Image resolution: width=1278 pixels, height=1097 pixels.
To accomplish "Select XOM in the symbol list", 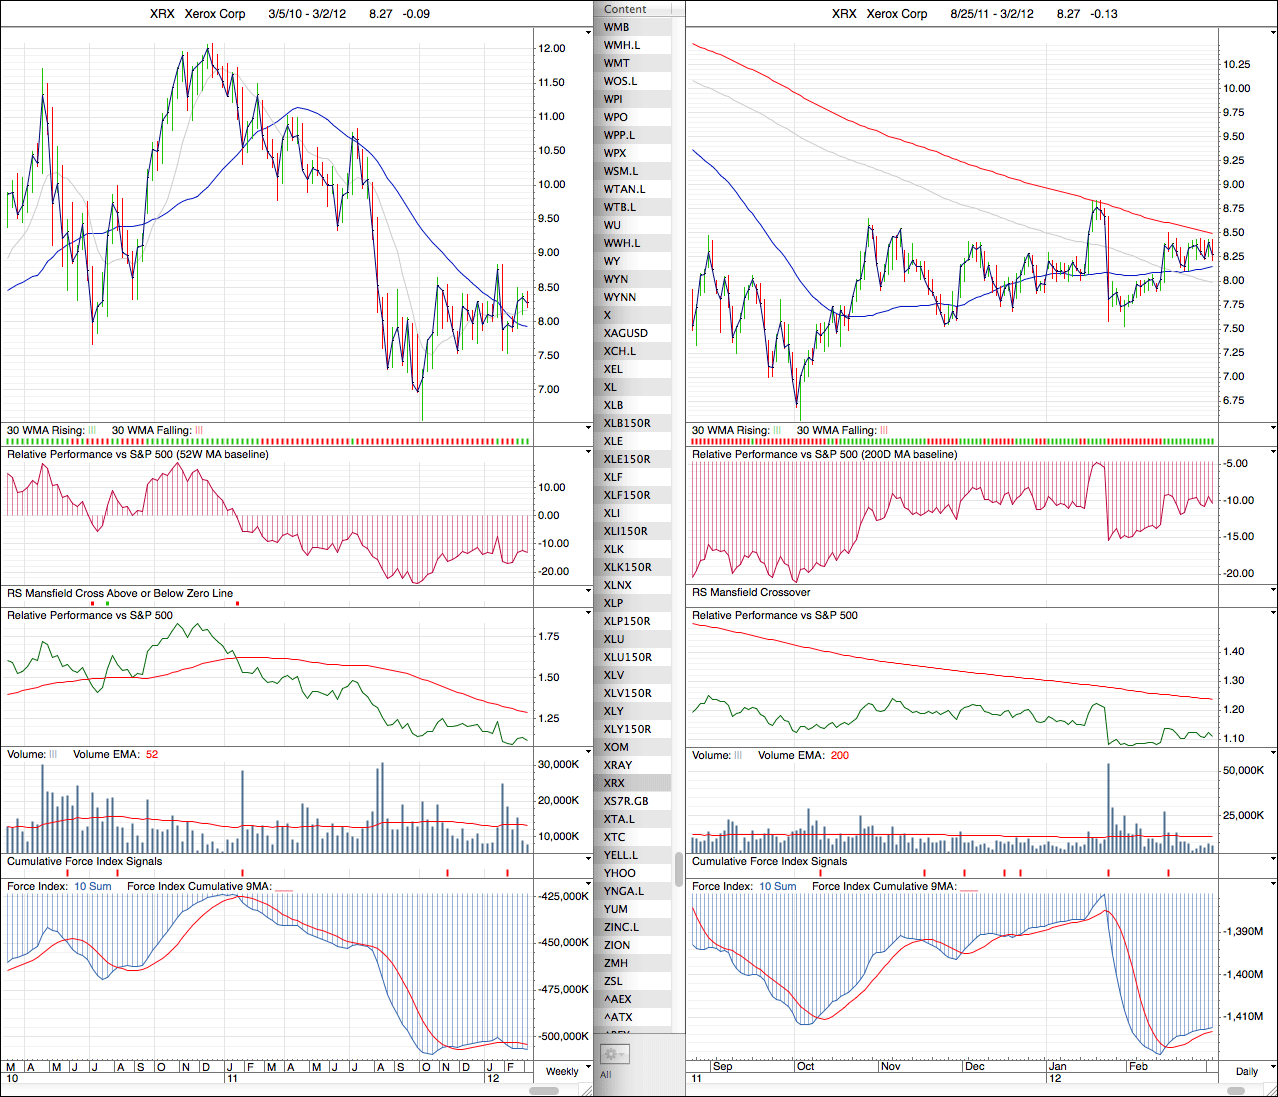I will (x=616, y=747).
